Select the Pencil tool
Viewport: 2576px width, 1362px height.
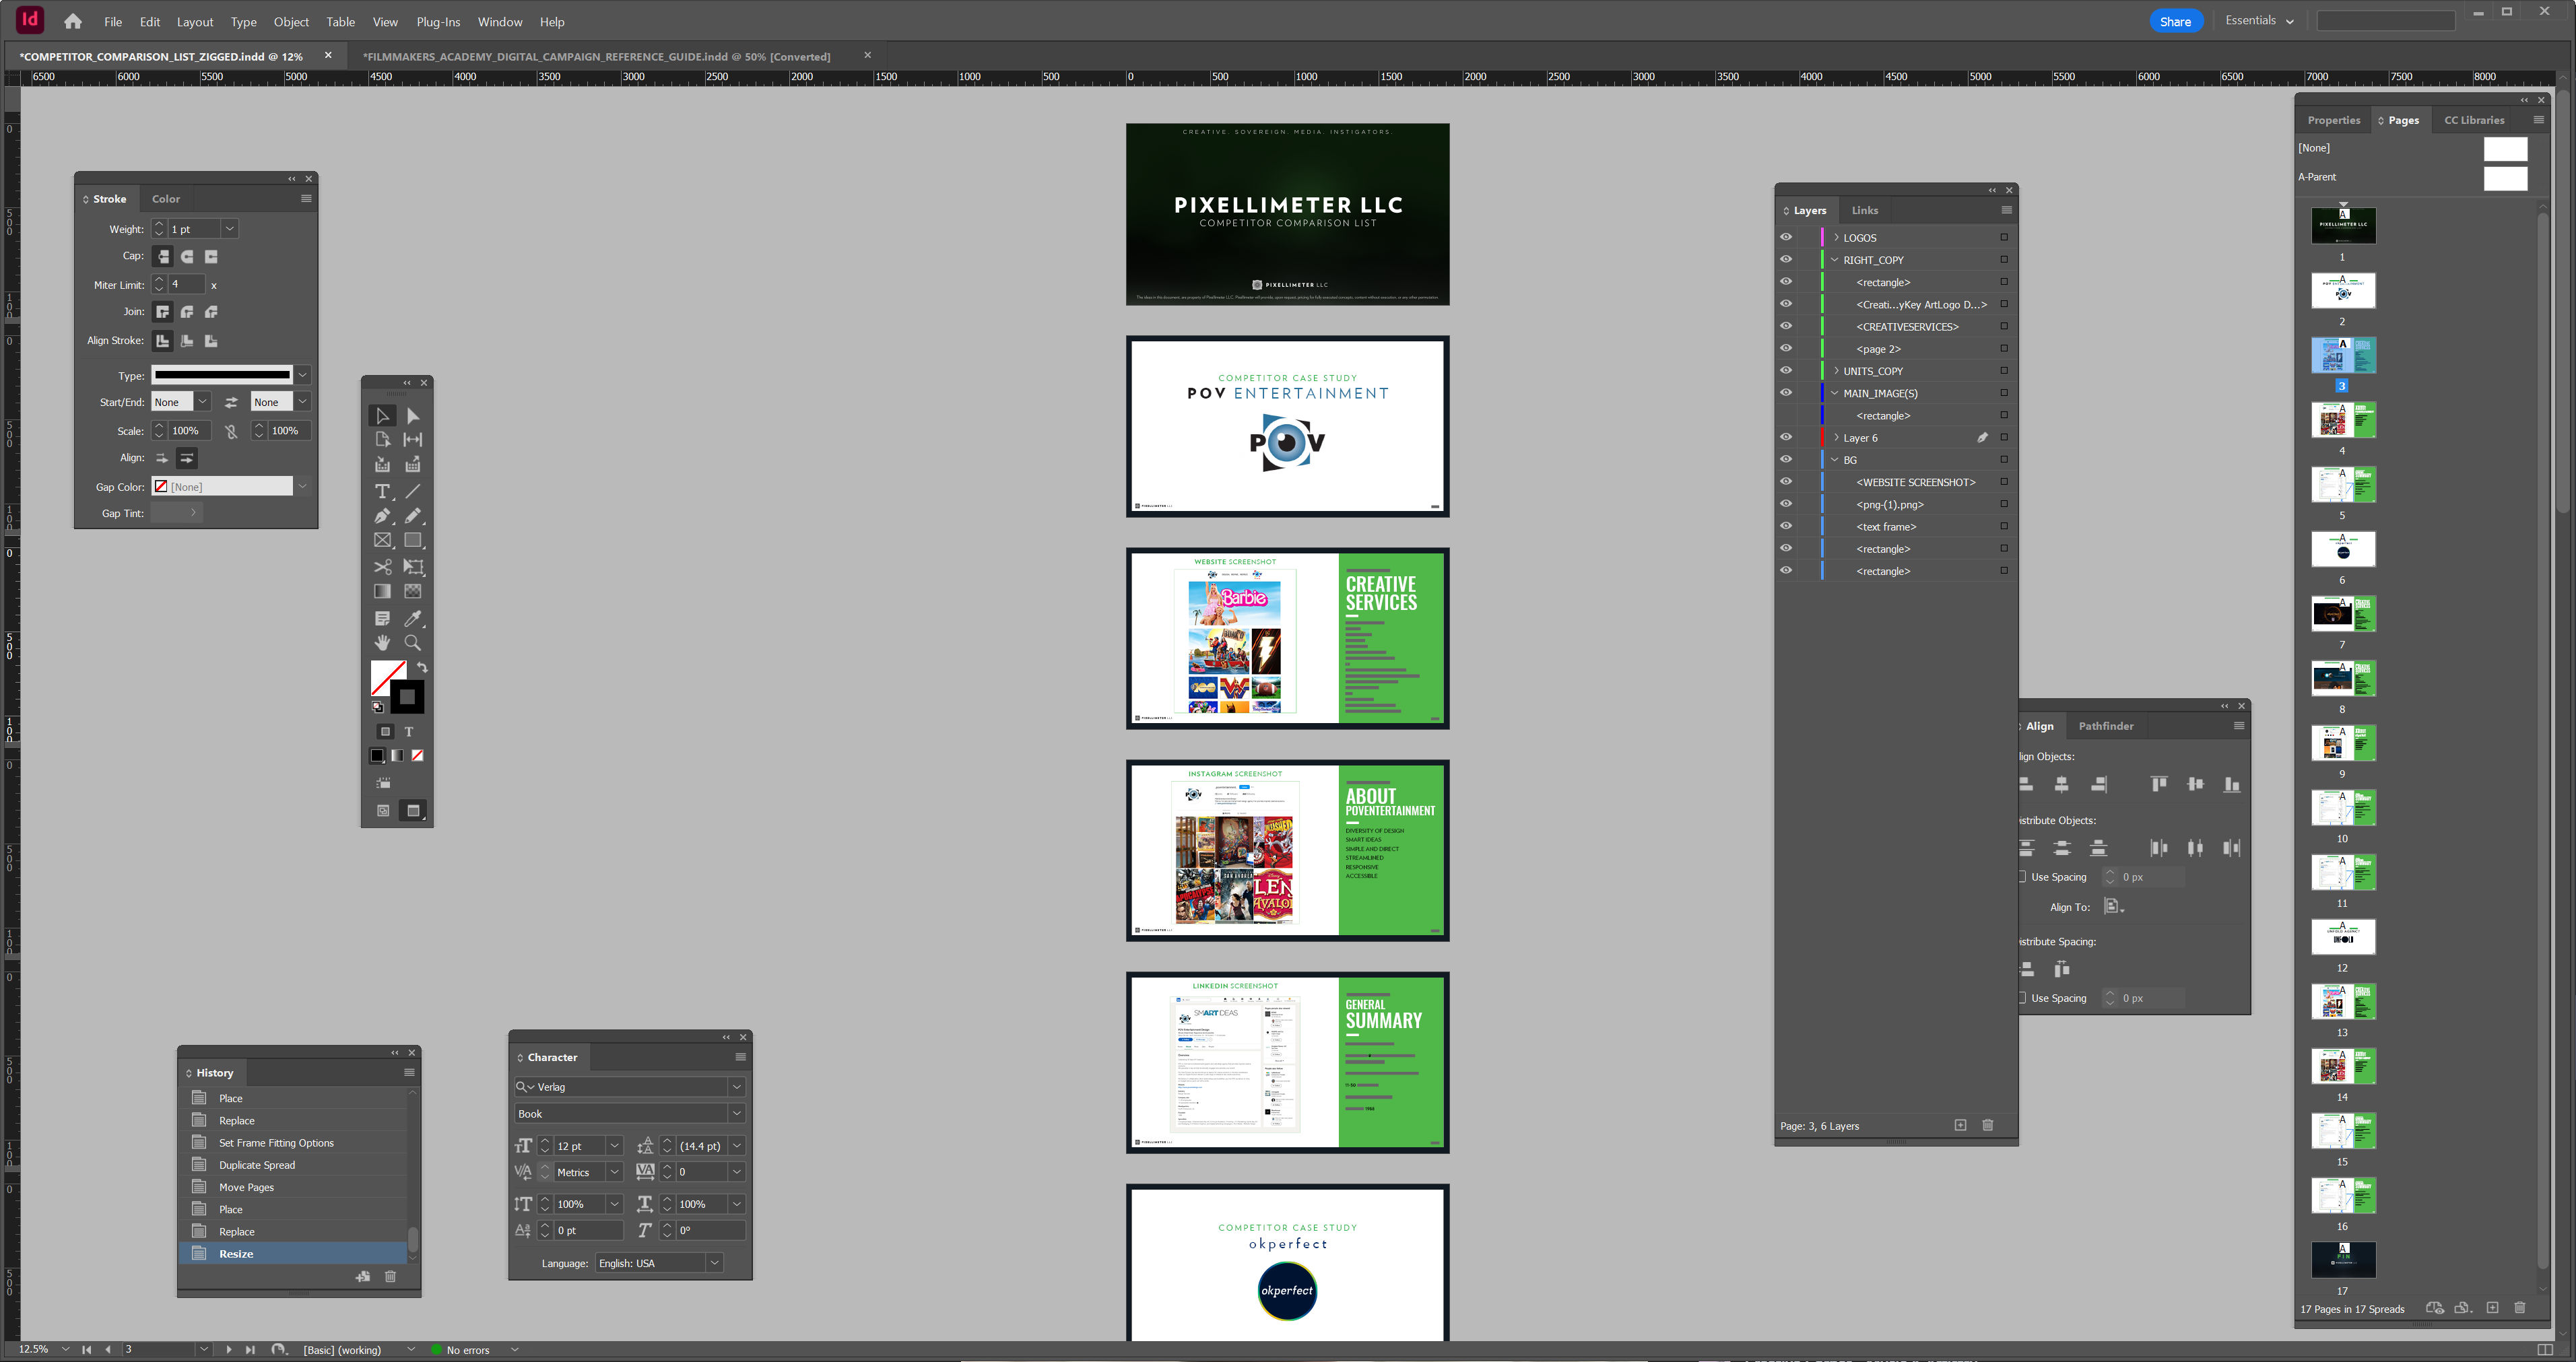(413, 515)
